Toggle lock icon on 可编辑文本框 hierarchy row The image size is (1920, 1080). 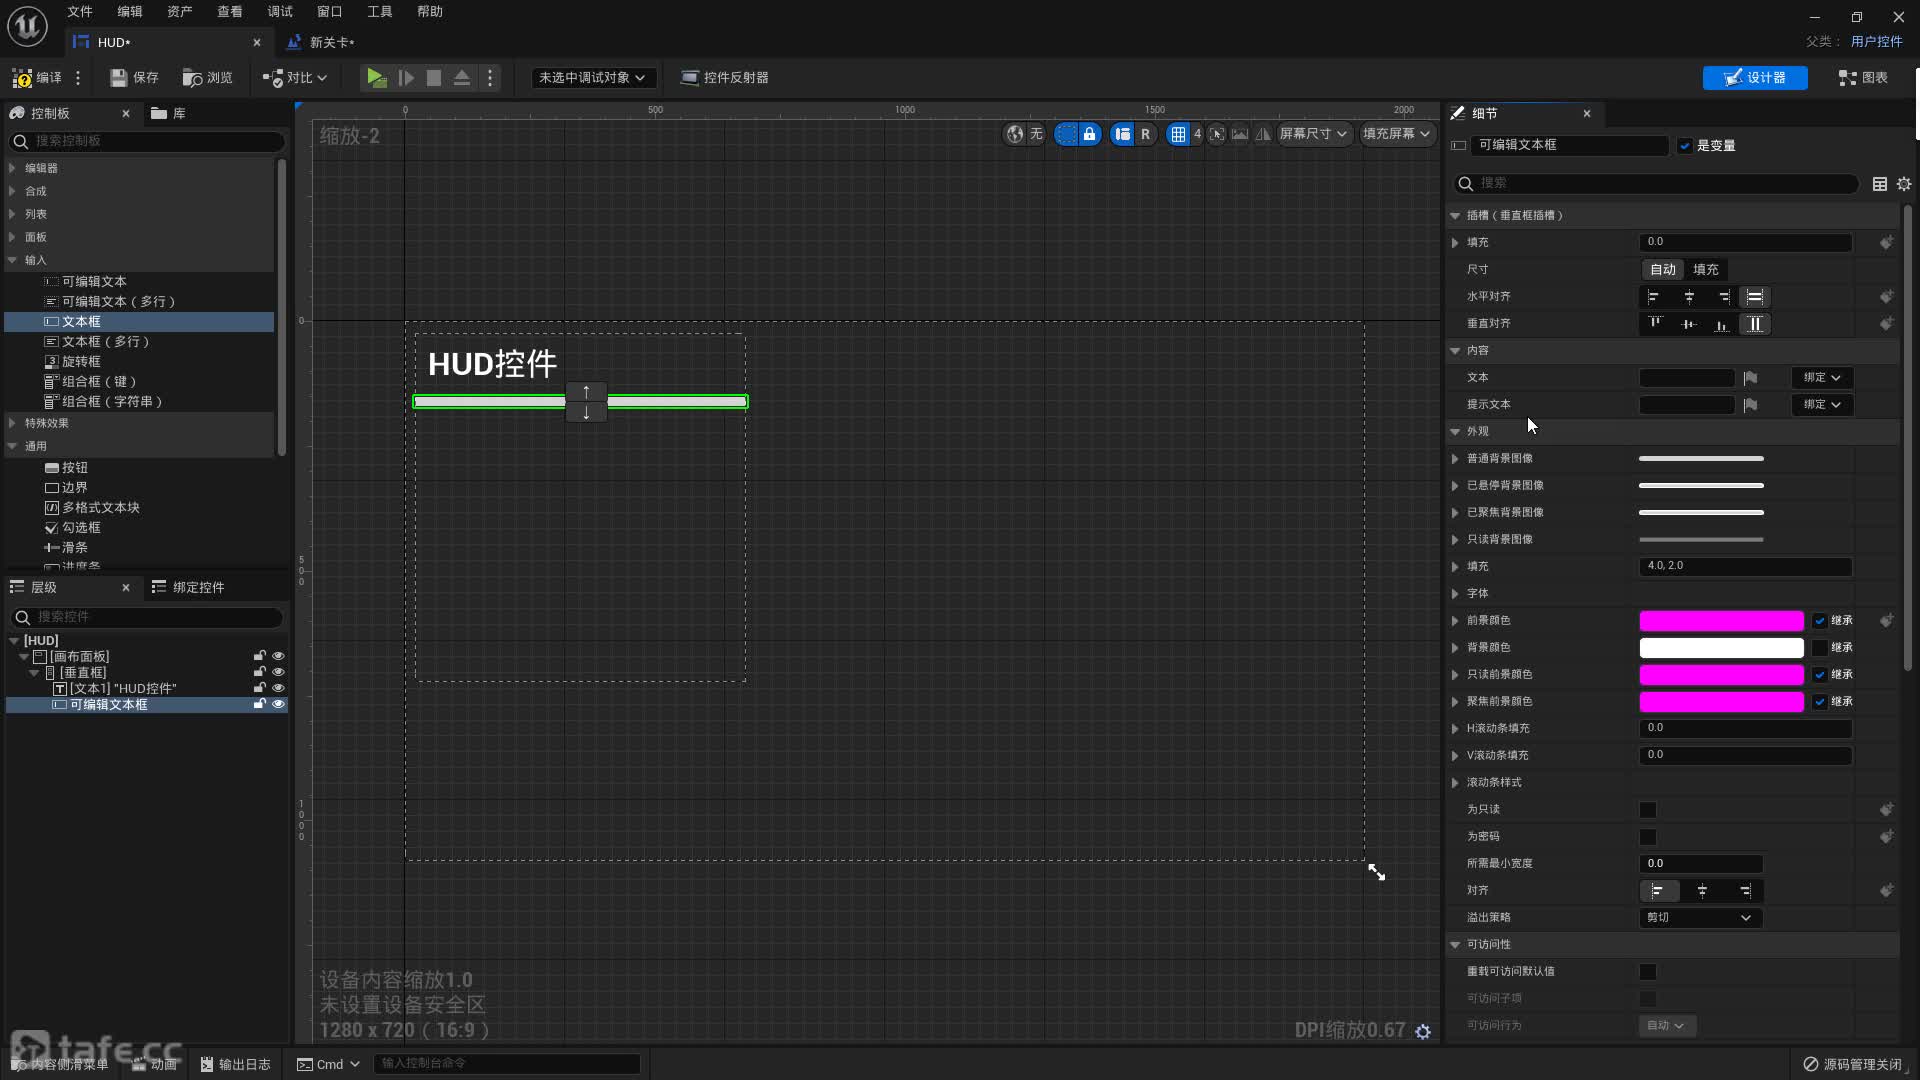[x=259, y=704]
